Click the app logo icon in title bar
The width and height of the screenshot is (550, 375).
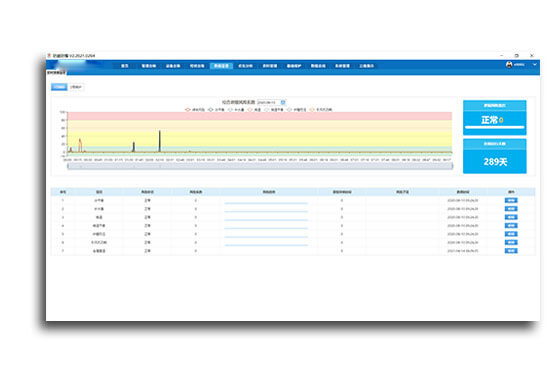point(49,55)
